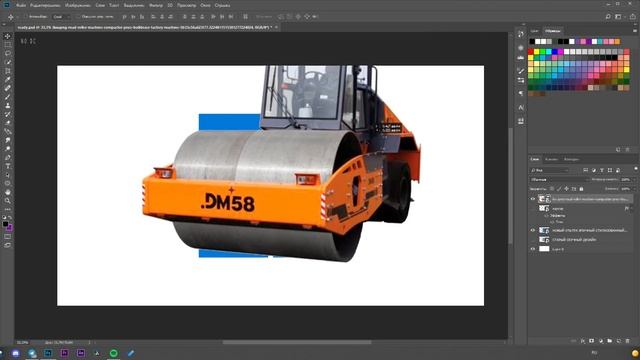The height and width of the screenshot is (360, 640).
Task: Select the Crop tool
Action: [x=7, y=71]
